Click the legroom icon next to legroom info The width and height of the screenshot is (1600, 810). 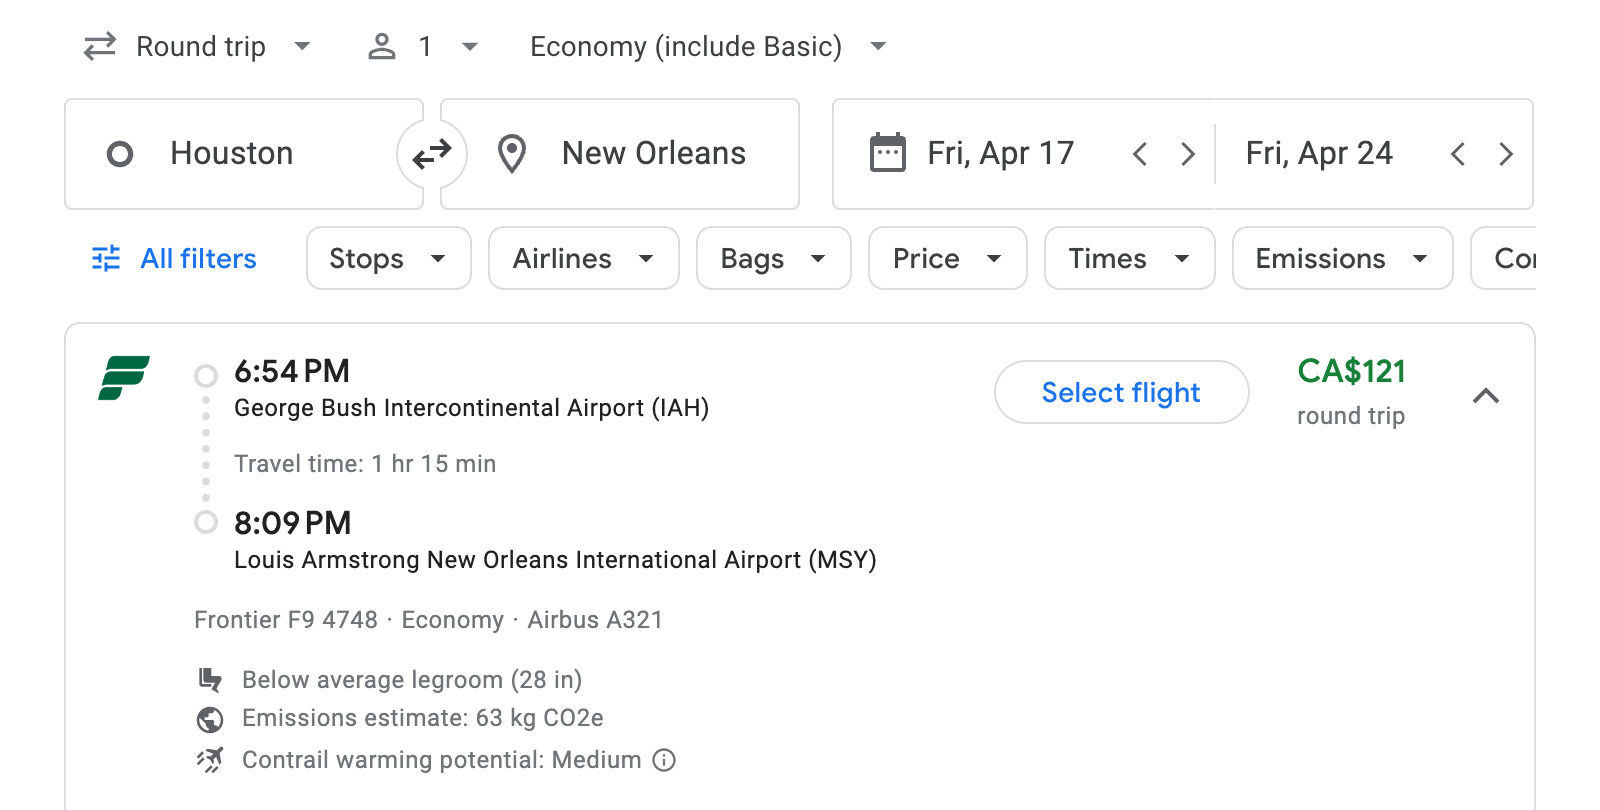[x=209, y=679]
